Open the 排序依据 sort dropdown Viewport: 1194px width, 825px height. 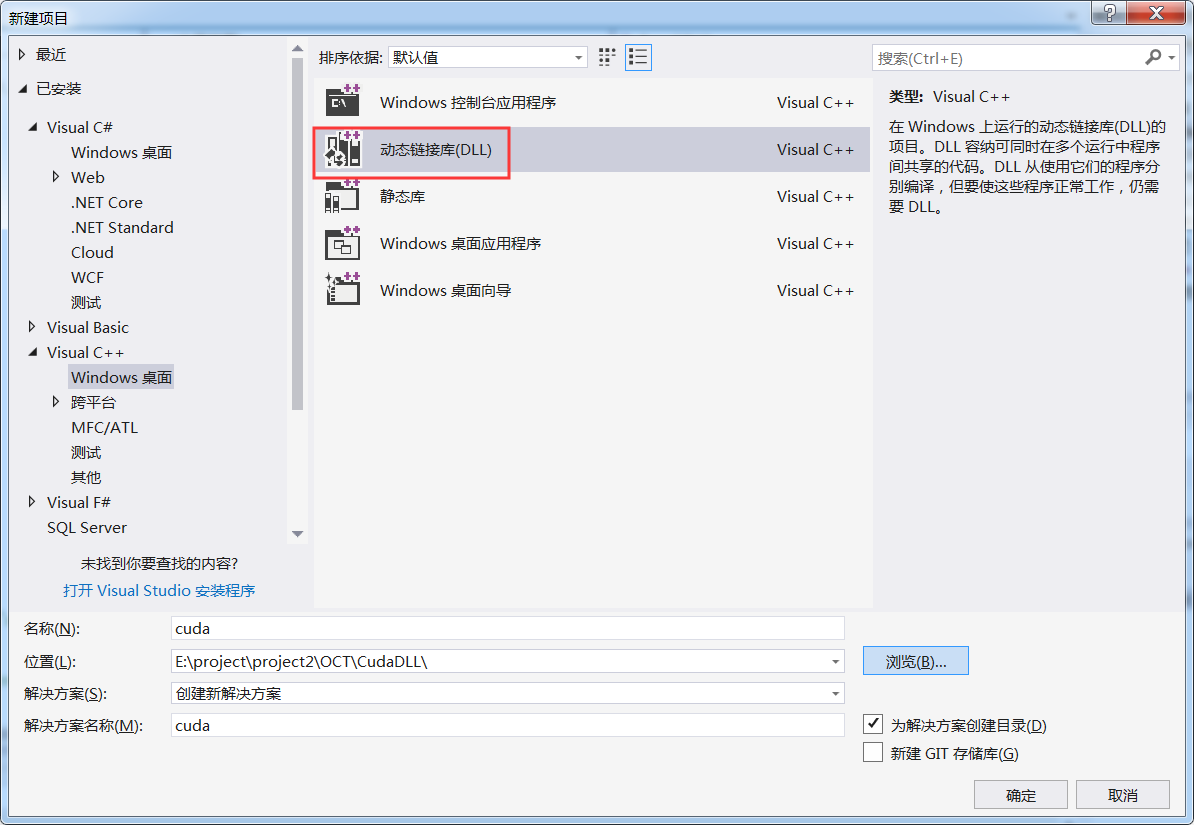[487, 57]
